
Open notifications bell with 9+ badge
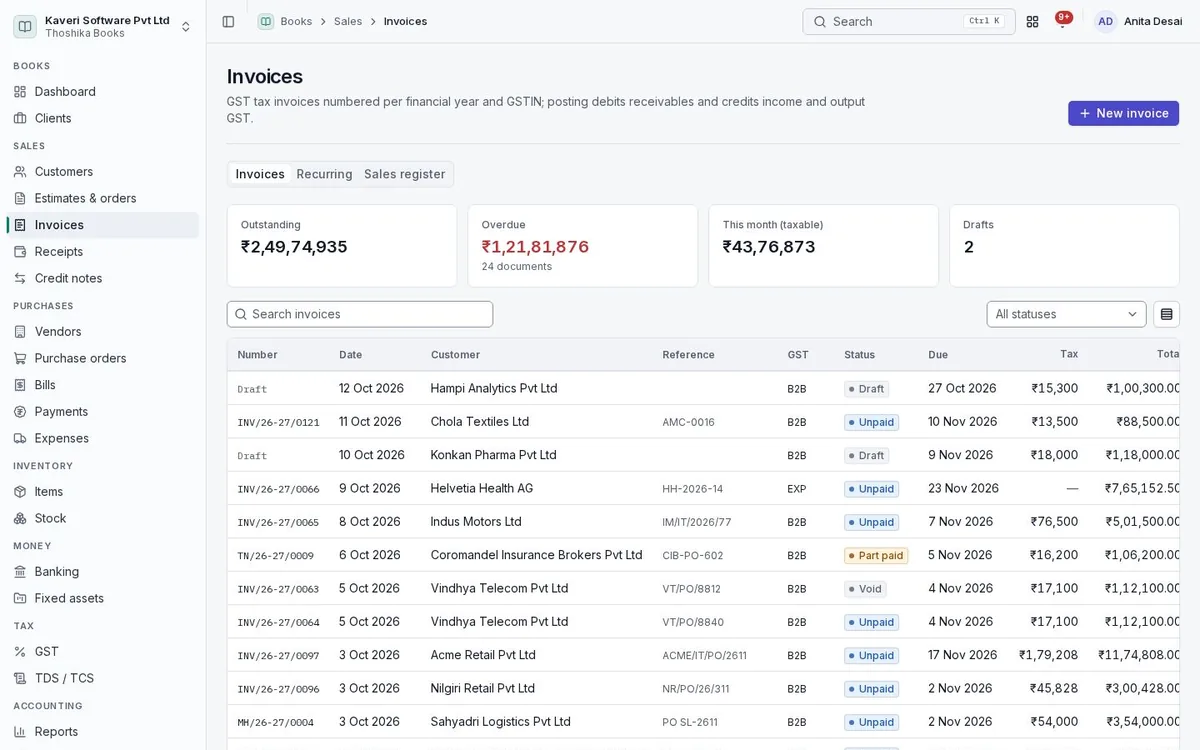click(1062, 21)
